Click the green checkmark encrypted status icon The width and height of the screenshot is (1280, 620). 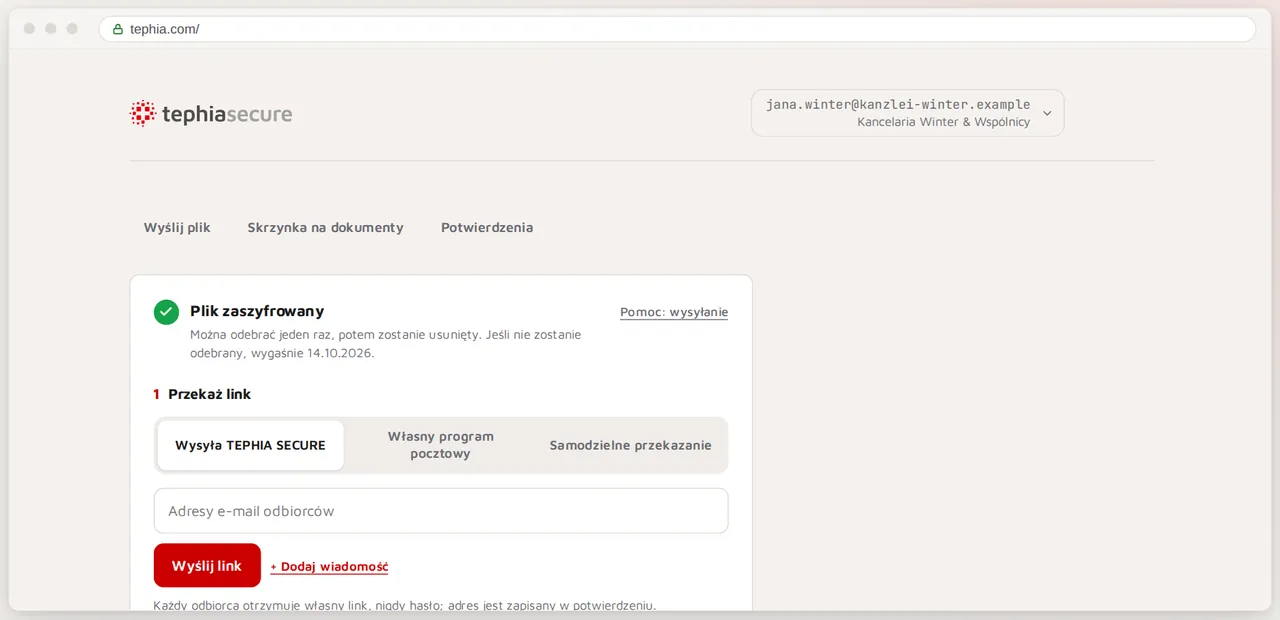pos(166,312)
